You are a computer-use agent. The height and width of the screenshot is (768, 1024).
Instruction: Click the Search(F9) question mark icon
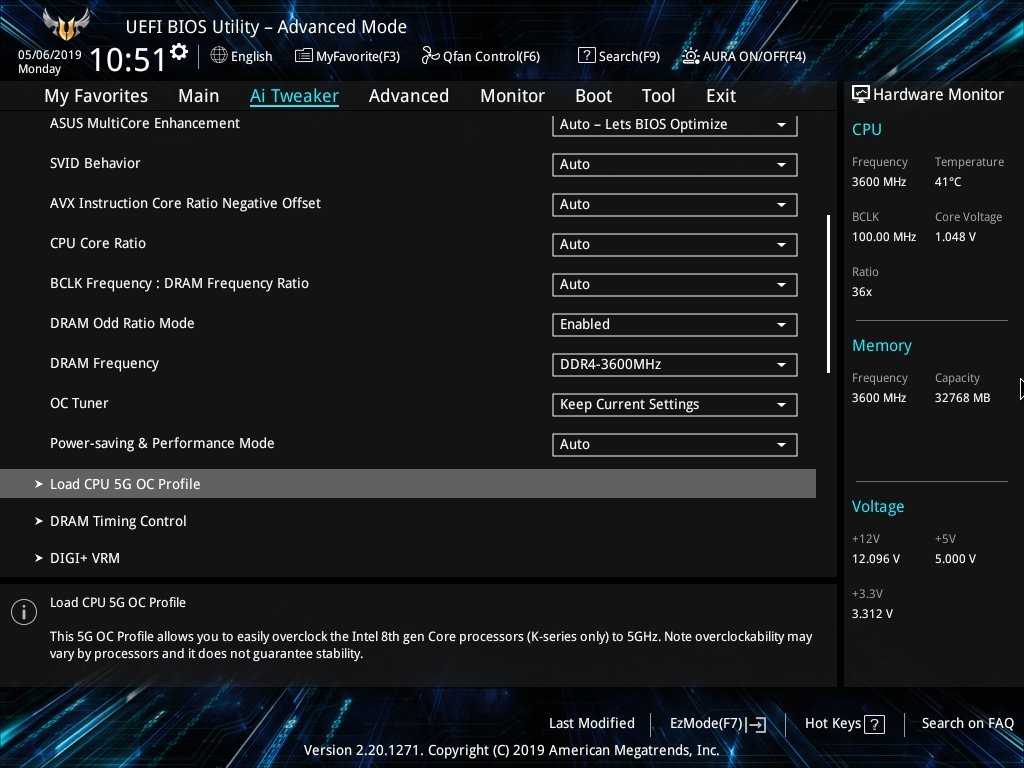(587, 56)
